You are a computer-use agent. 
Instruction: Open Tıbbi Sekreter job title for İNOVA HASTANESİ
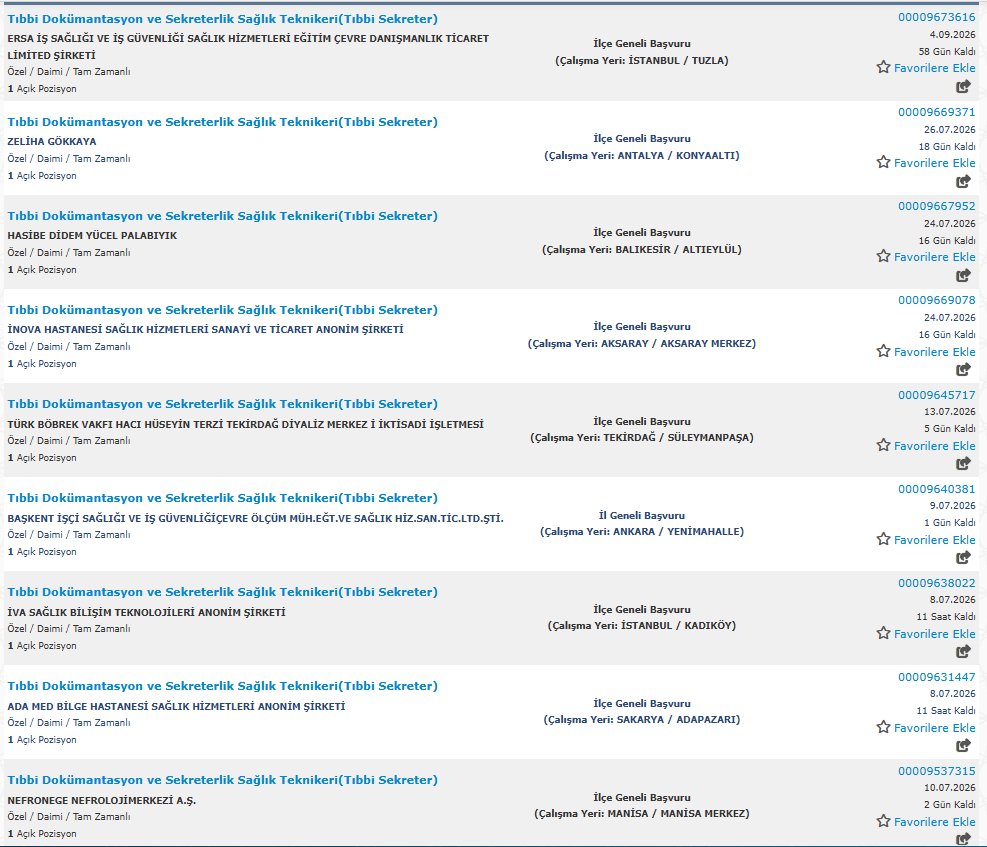(222, 310)
